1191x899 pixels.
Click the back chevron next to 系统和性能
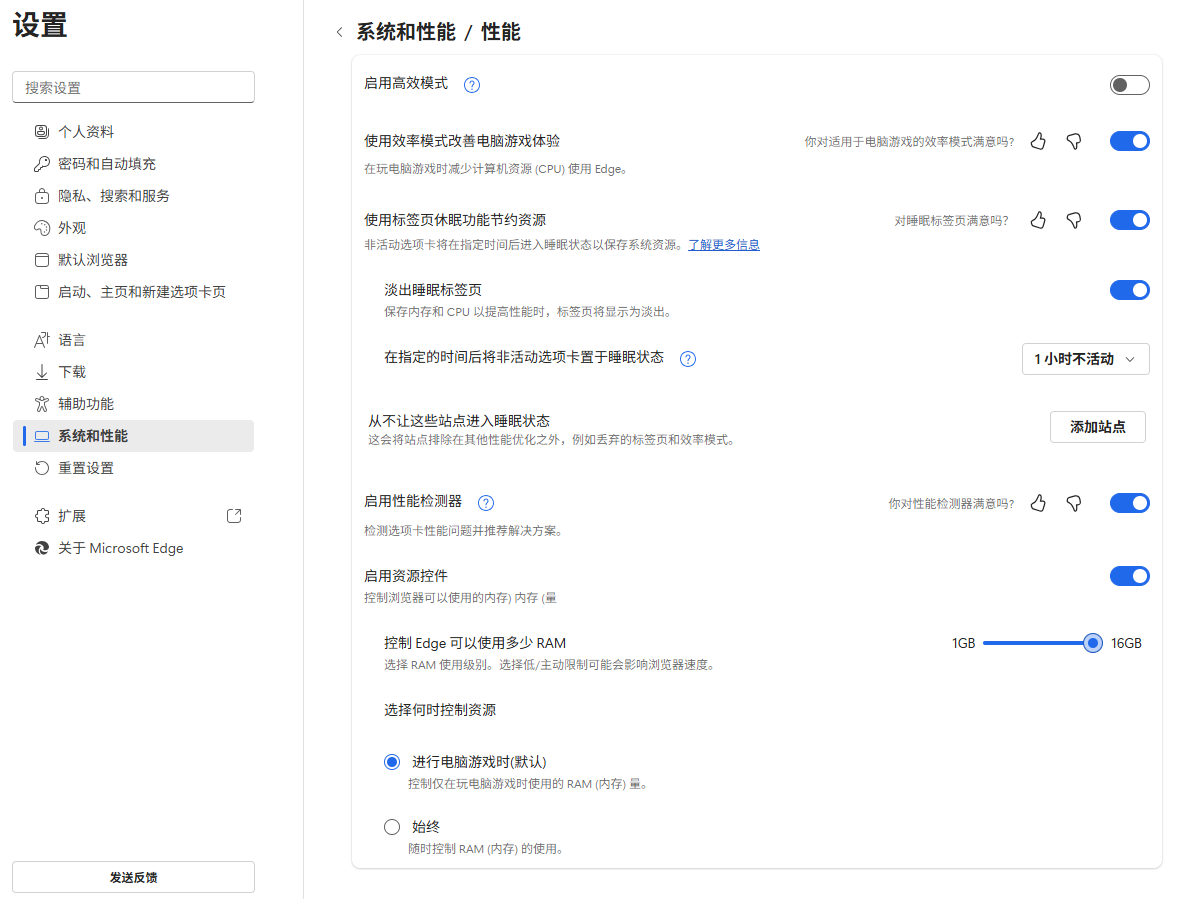339,33
